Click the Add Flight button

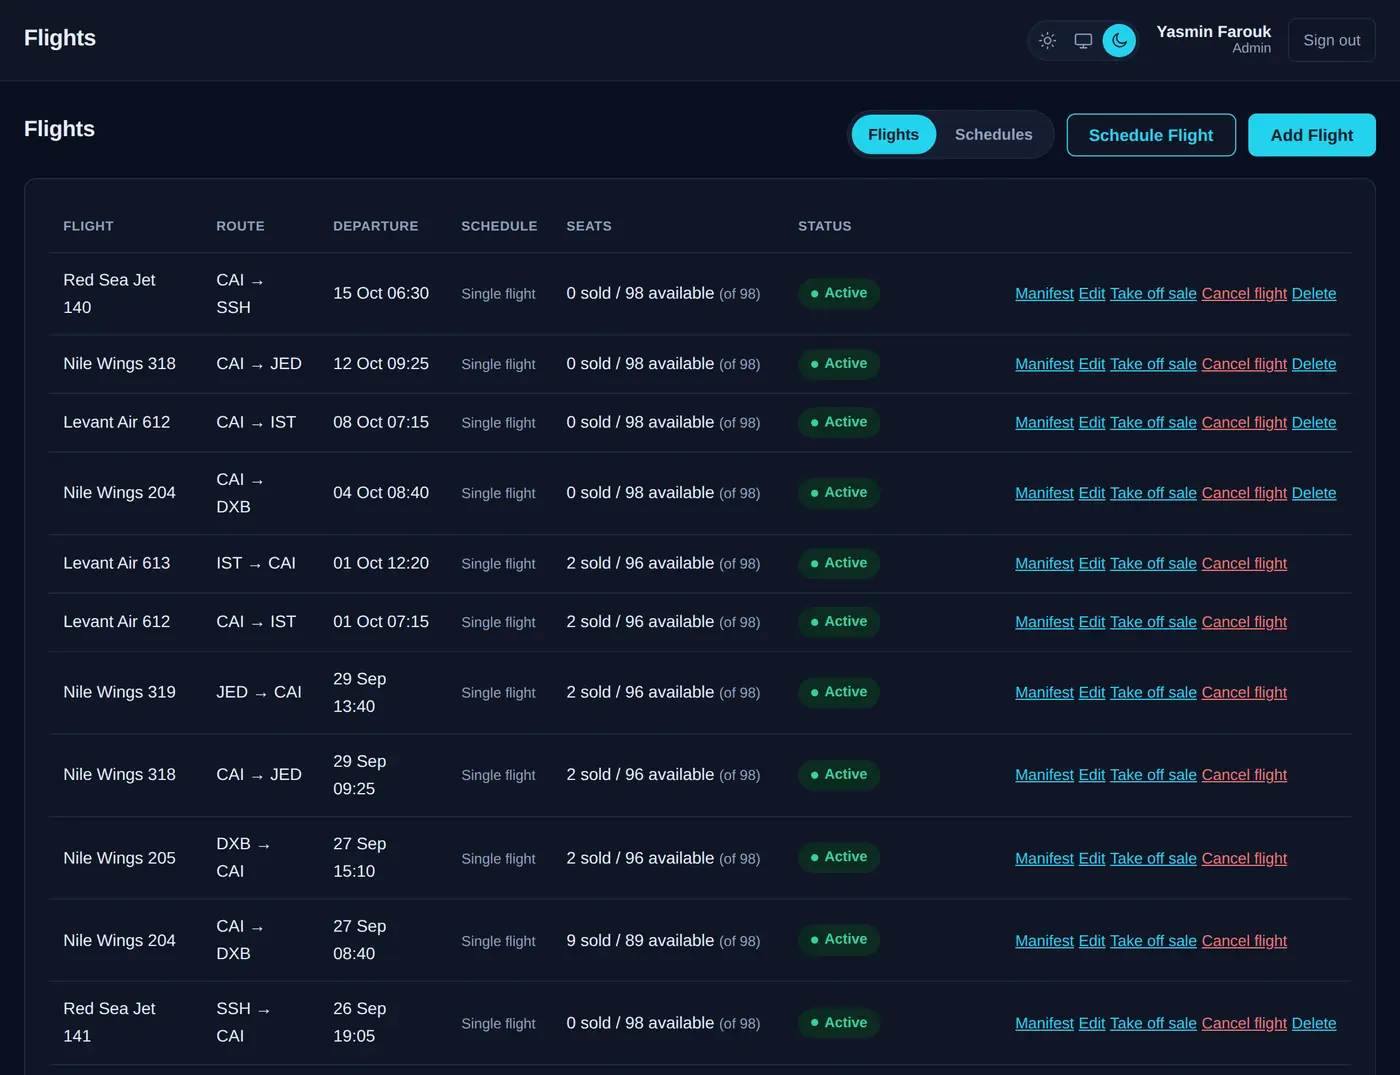pos(1311,135)
